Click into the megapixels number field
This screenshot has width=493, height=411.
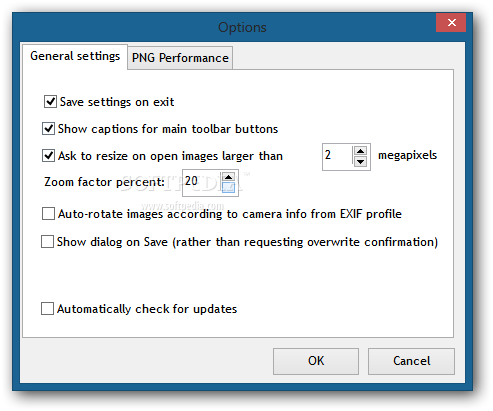(337, 156)
